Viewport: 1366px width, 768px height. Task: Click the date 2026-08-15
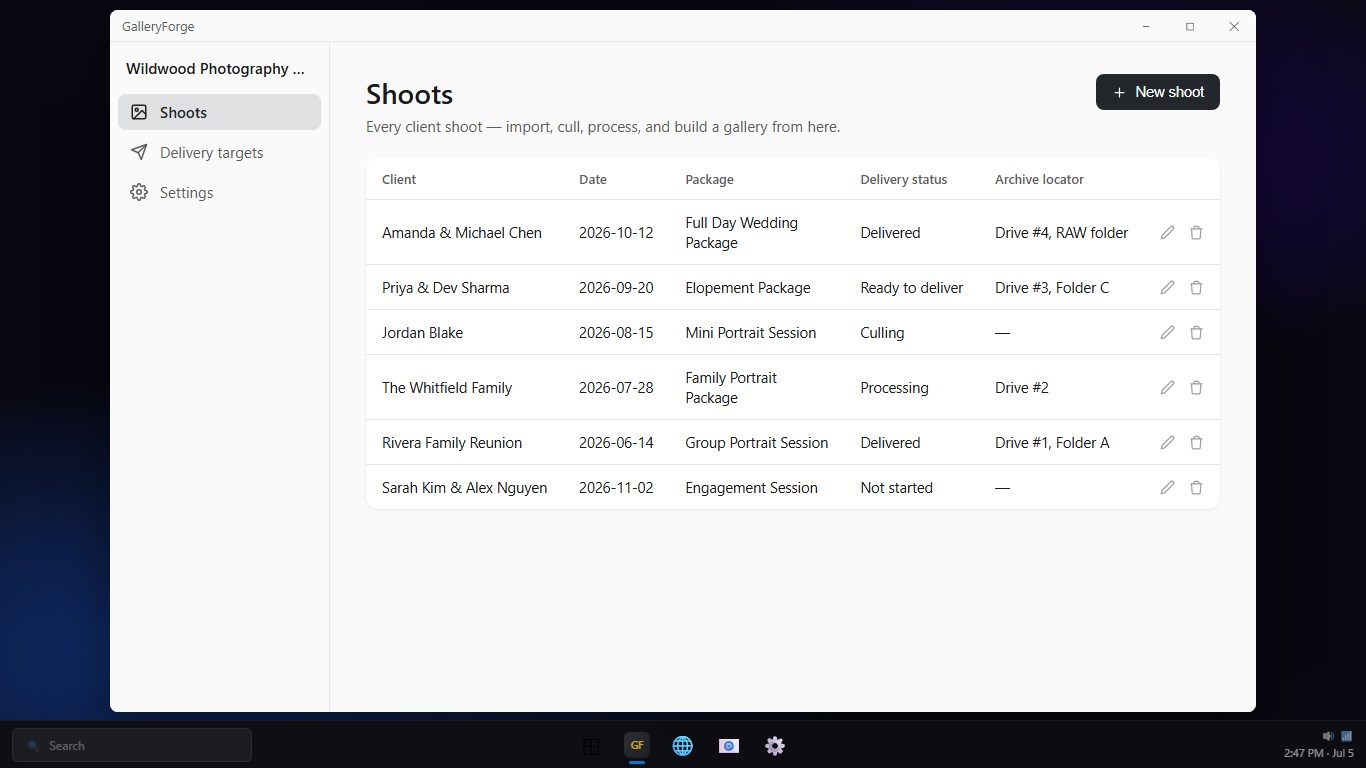pos(616,332)
